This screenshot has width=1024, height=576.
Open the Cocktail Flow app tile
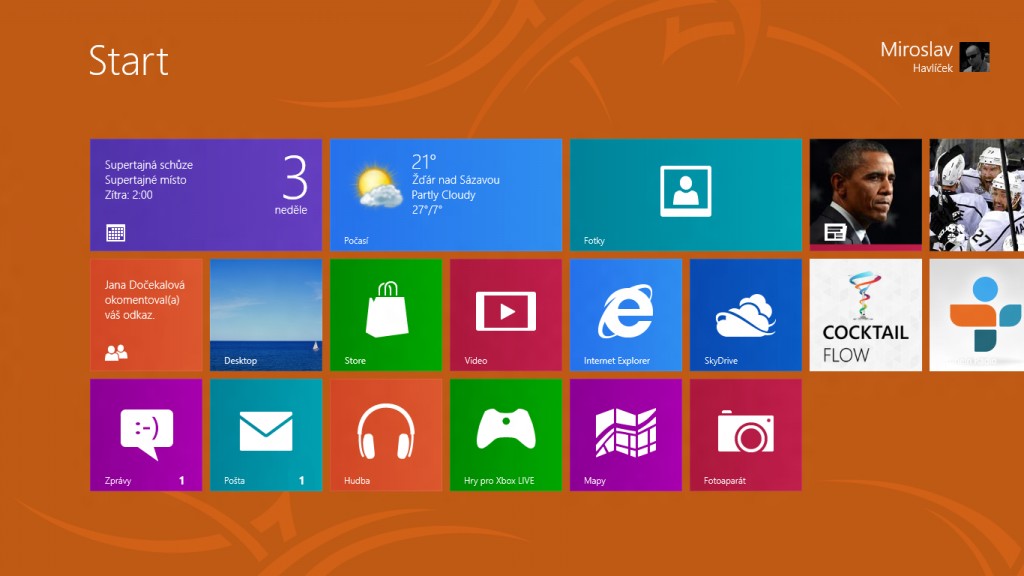coord(866,315)
